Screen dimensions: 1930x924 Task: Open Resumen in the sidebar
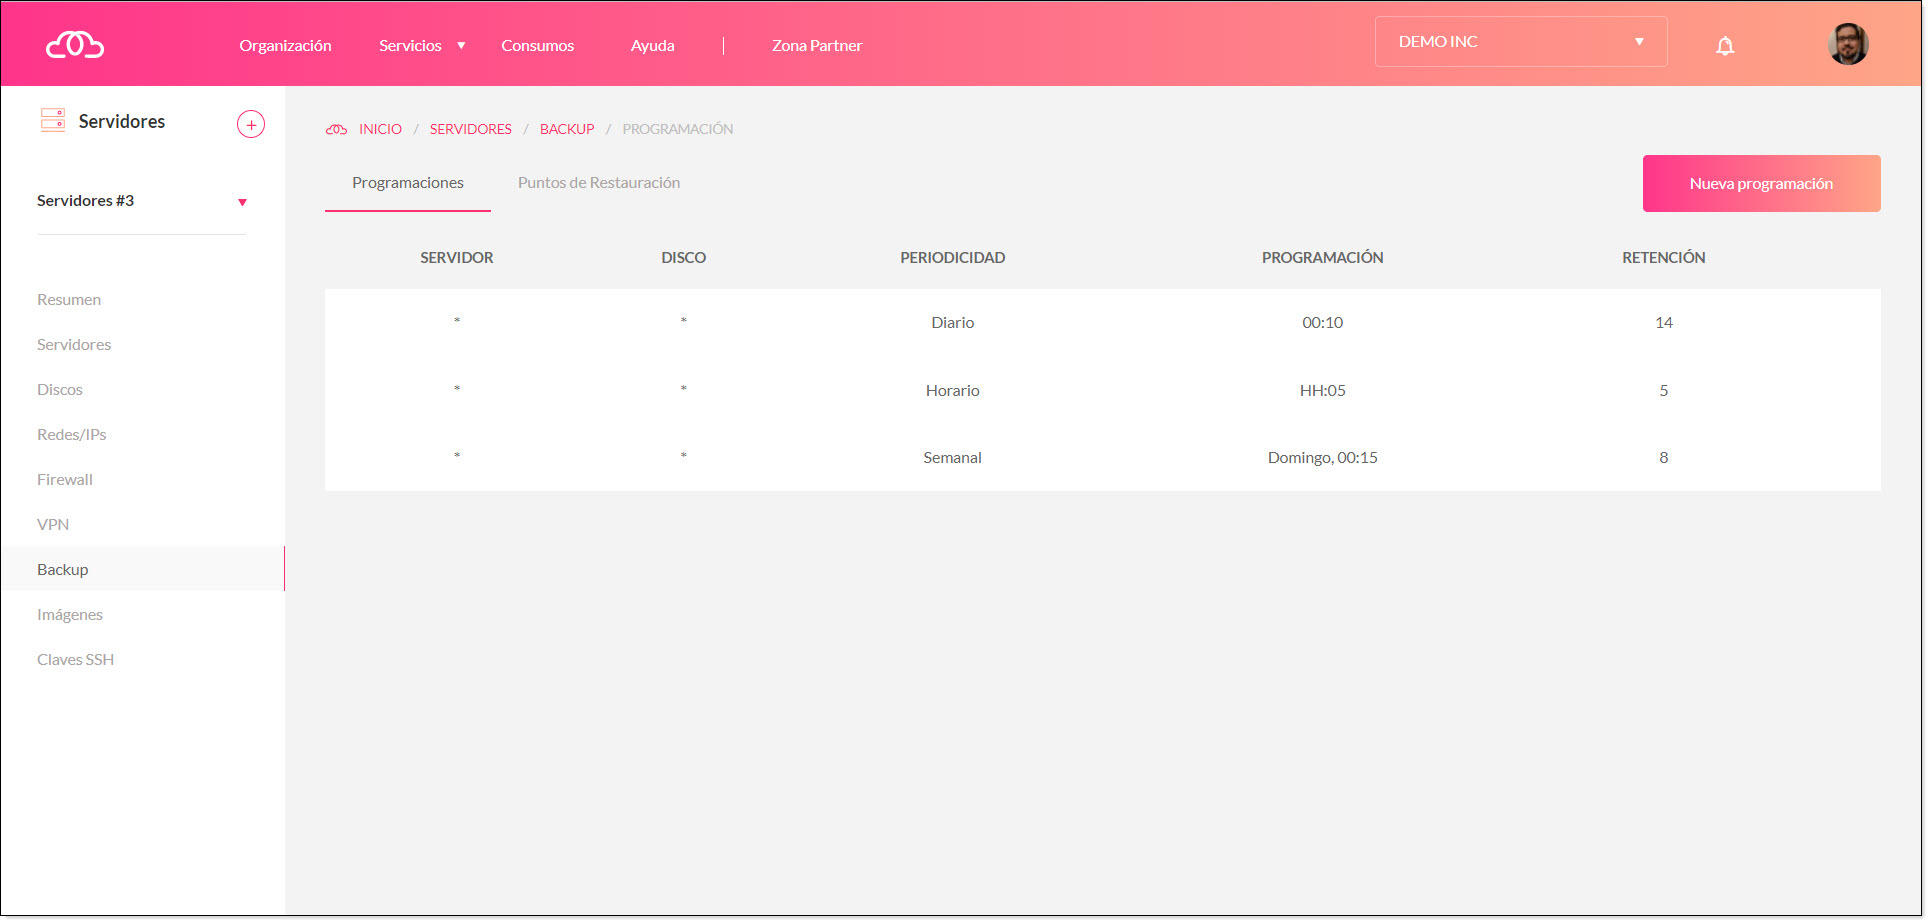click(69, 300)
